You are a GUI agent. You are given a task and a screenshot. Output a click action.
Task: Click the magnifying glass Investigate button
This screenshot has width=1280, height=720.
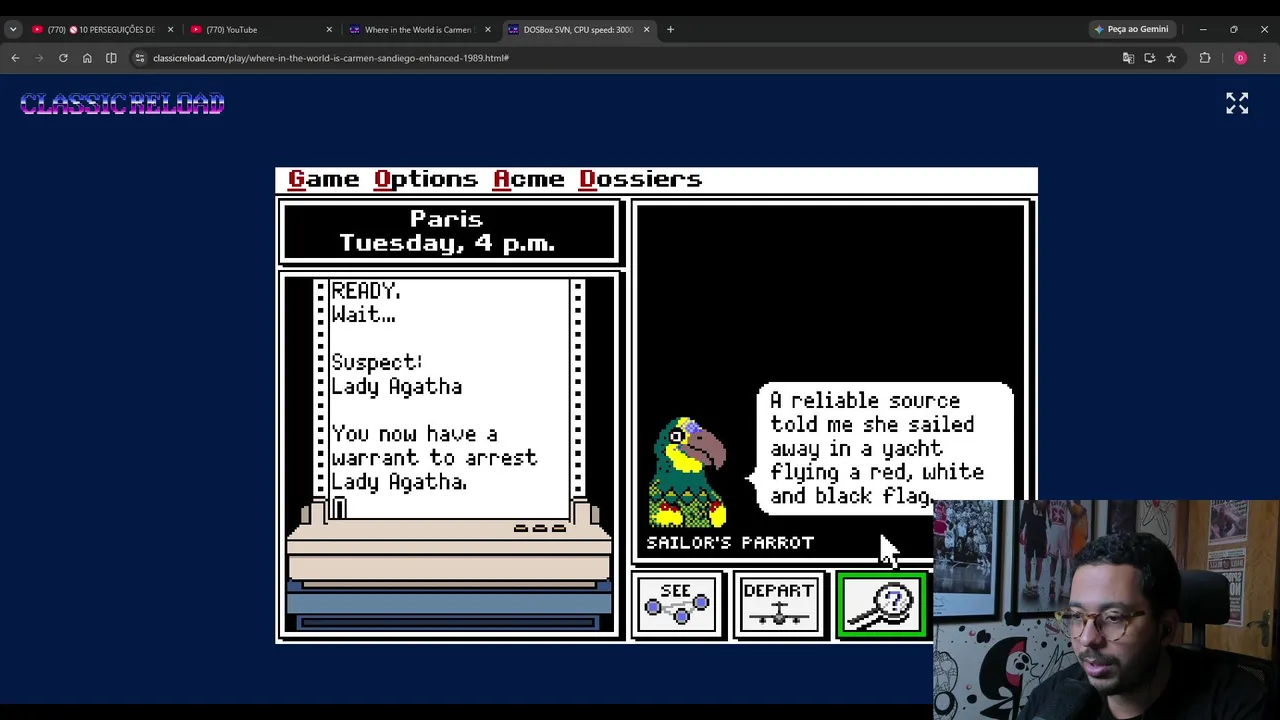[882, 604]
